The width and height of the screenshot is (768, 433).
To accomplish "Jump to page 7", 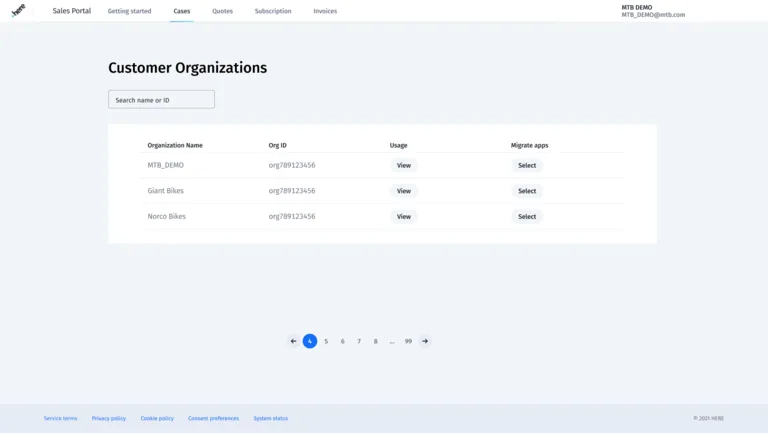I will coord(359,341).
